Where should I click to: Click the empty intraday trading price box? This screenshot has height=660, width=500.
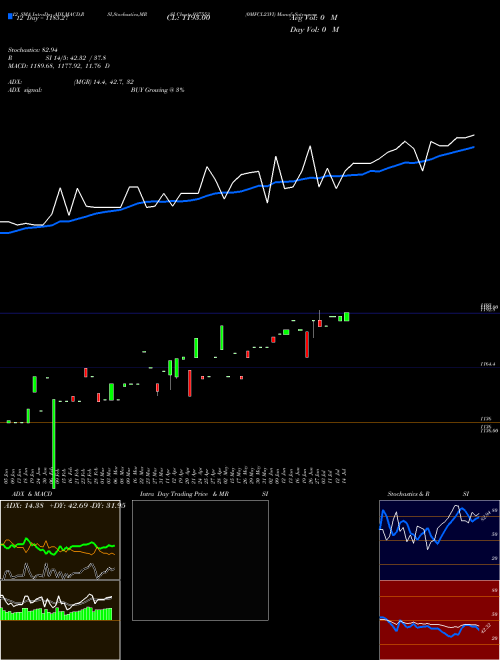pos(200,560)
